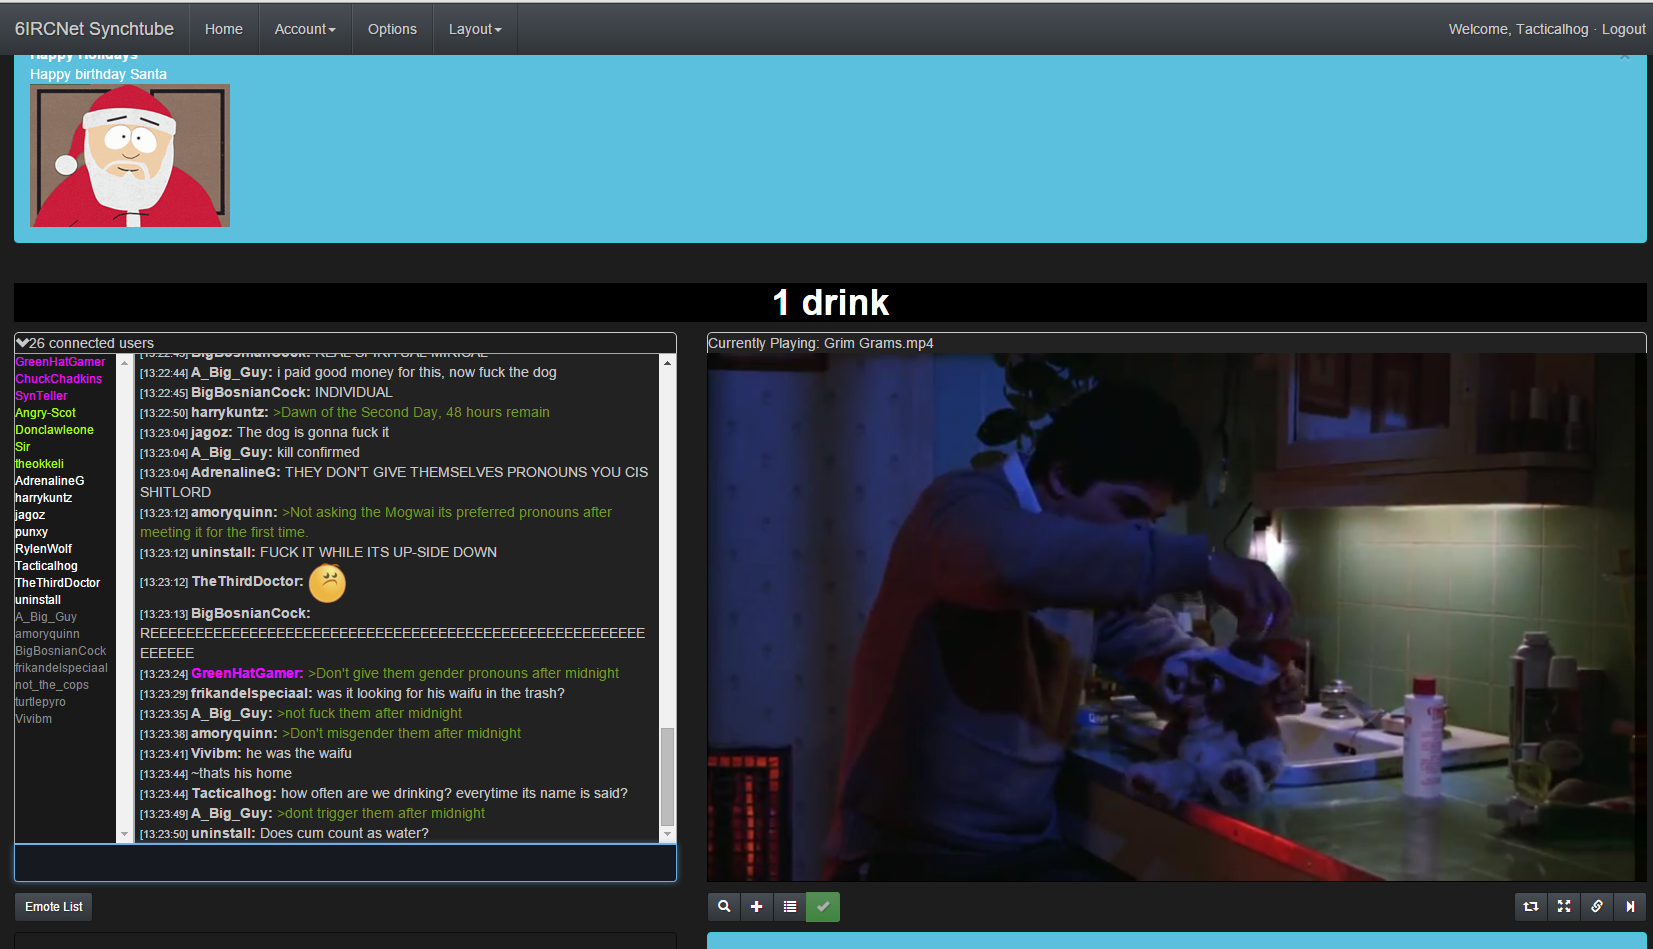Image resolution: width=1653 pixels, height=949 pixels.
Task: Open the Account dropdown menu
Action: 305,29
